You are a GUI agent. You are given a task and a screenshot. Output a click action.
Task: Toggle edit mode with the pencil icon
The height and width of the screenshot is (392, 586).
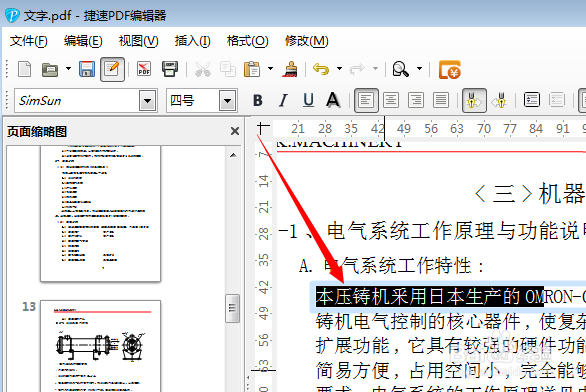point(112,69)
